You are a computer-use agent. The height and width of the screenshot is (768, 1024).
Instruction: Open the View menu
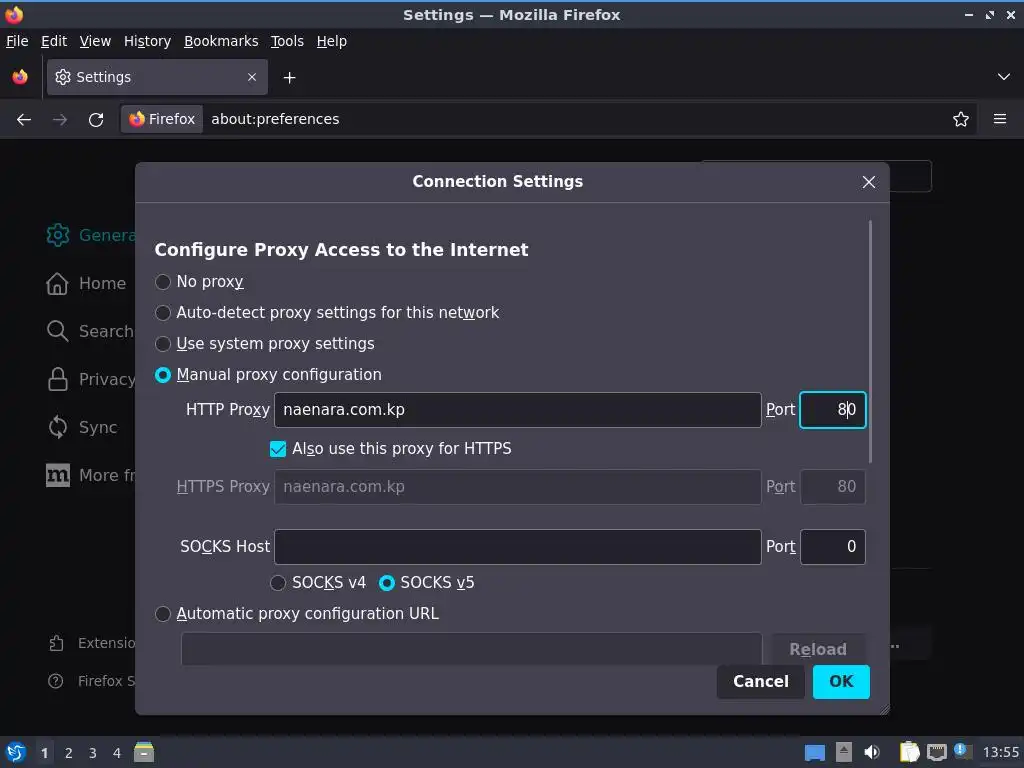tap(95, 41)
